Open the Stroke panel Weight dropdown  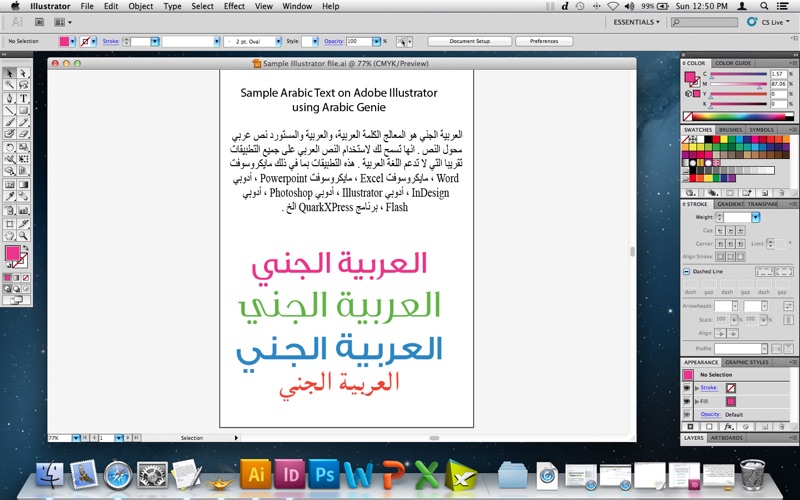click(x=756, y=217)
